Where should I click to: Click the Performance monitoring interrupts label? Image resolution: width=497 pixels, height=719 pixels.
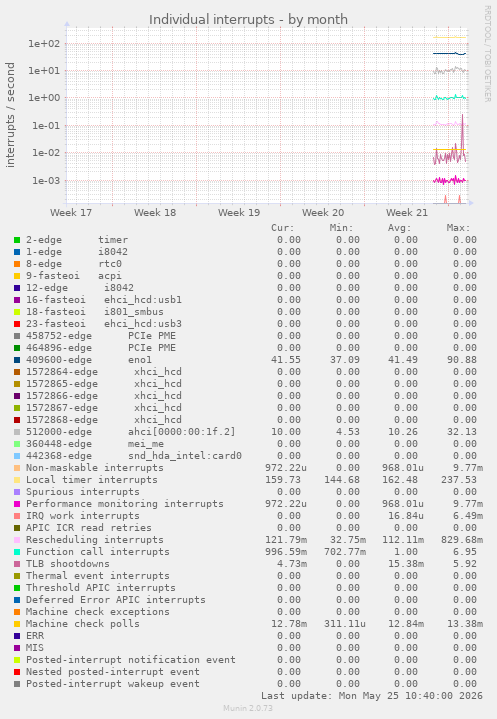(125, 504)
